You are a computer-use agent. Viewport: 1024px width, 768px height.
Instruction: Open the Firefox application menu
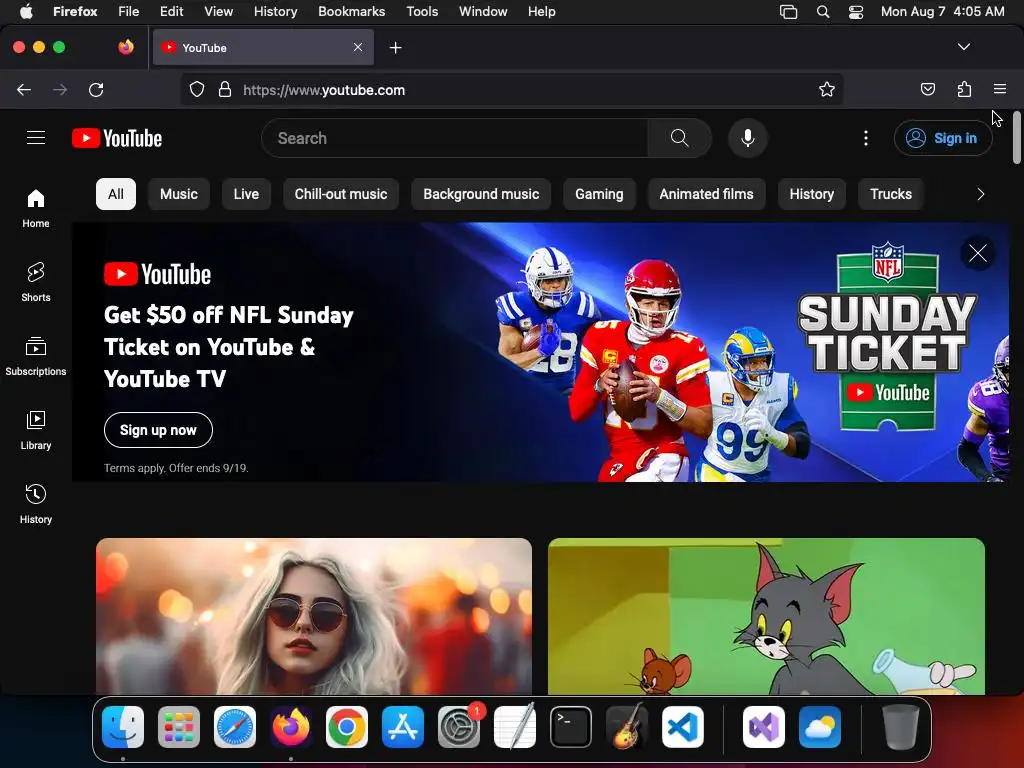1000,89
